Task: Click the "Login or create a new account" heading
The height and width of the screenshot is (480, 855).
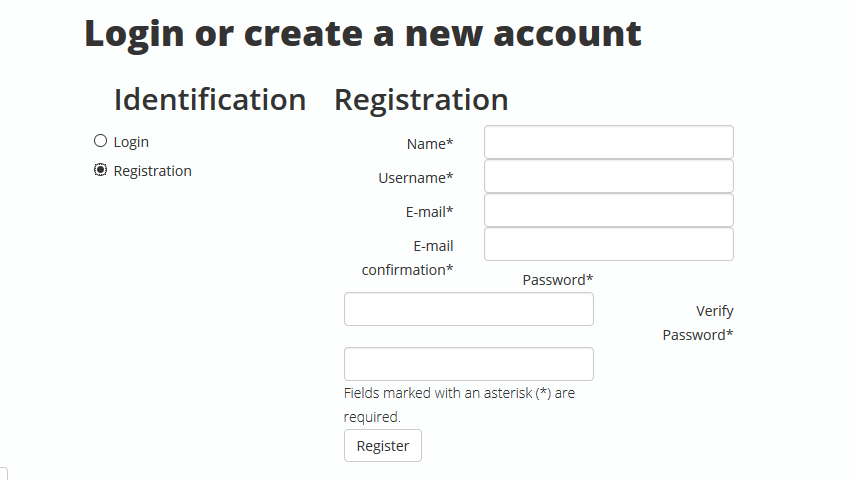Action: 362,33
